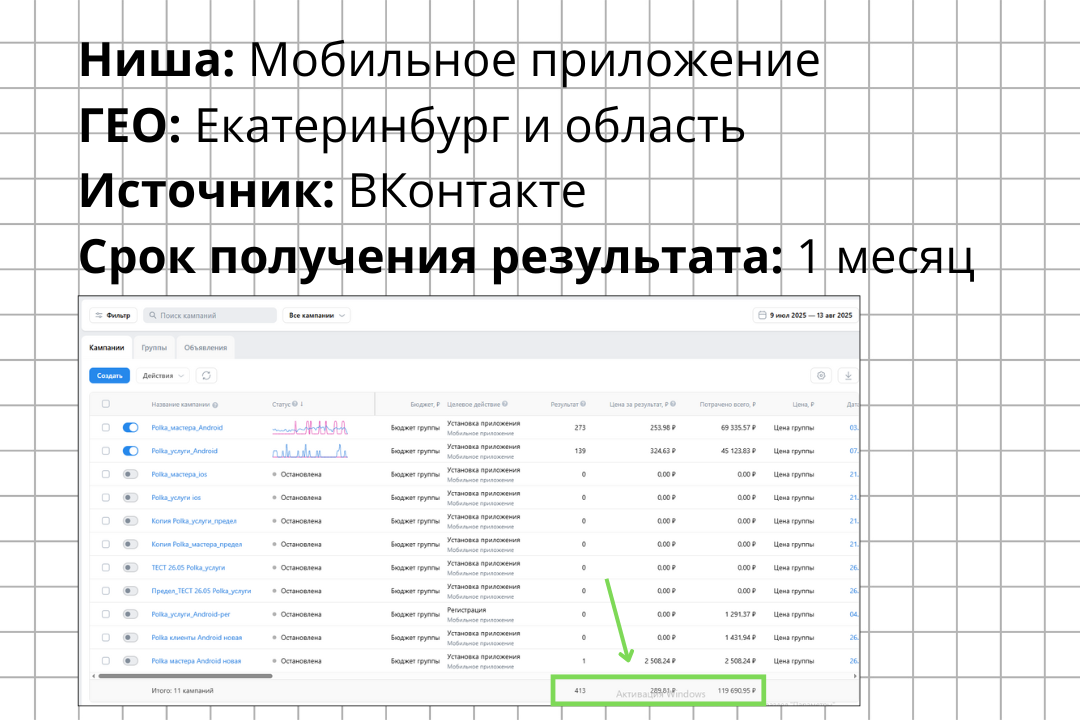The height and width of the screenshot is (720, 1080).
Task: Click left arrow of horizontal table scrollbar
Action: 94,676
